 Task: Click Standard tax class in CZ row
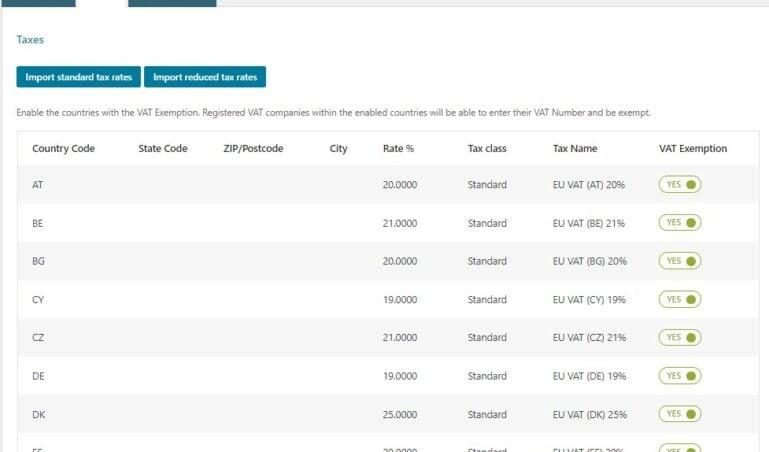point(487,338)
